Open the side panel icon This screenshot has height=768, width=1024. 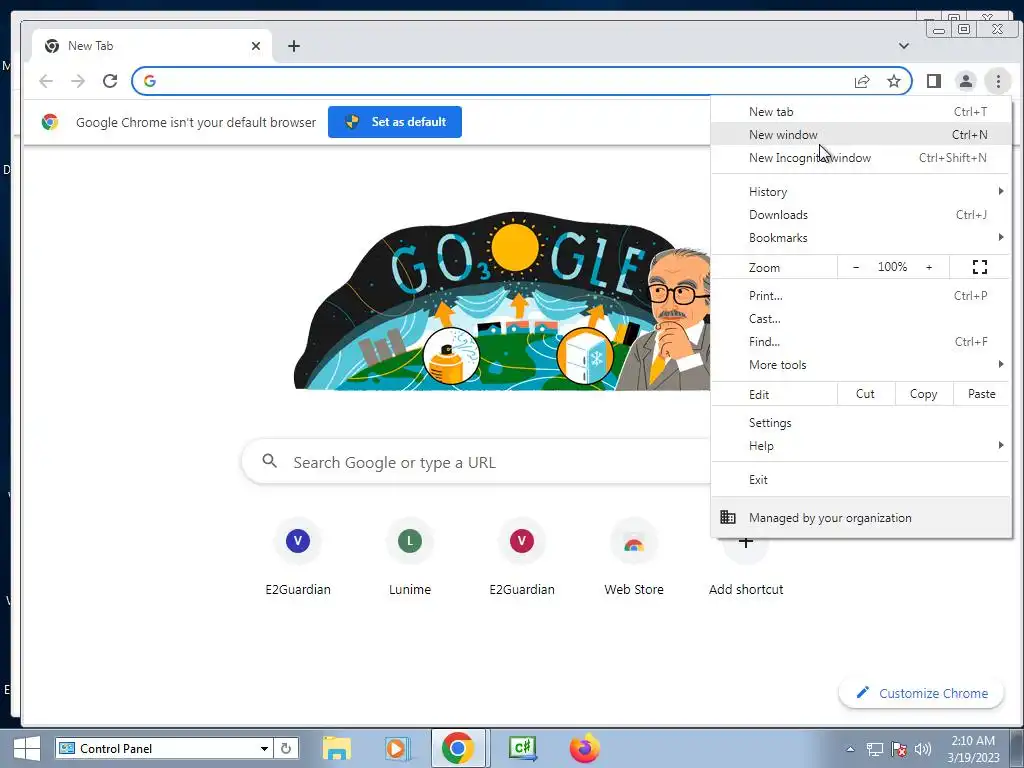[x=934, y=81]
